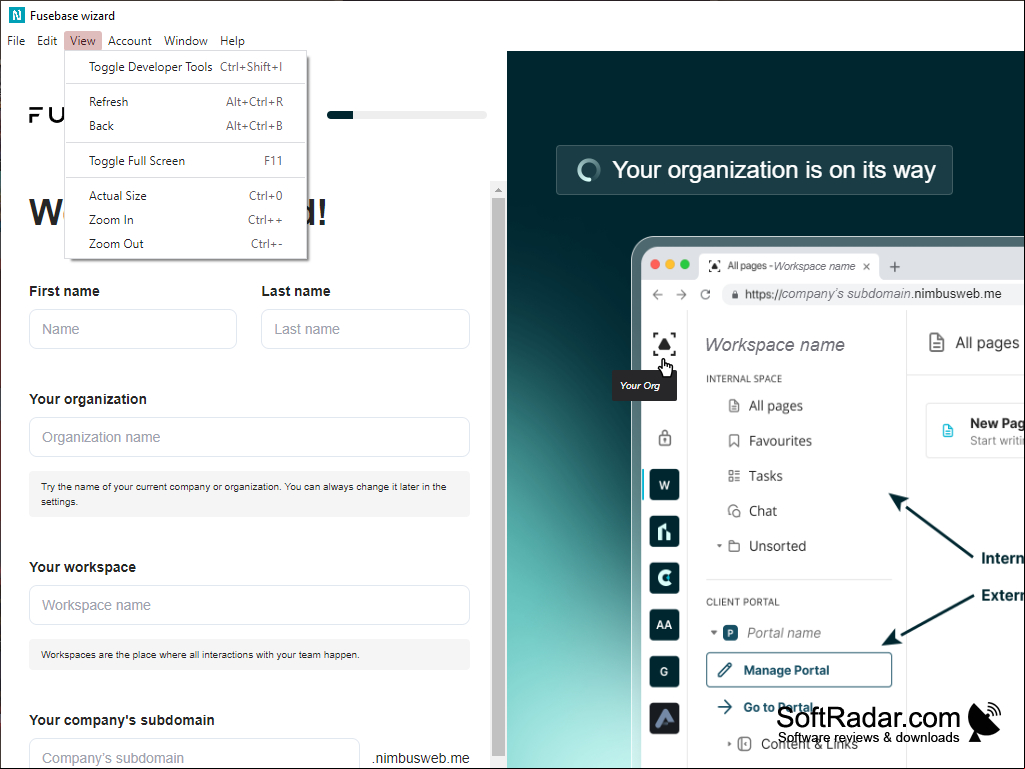
Task: Open Tasks in the sidebar
Action: pyautogui.click(x=755, y=476)
